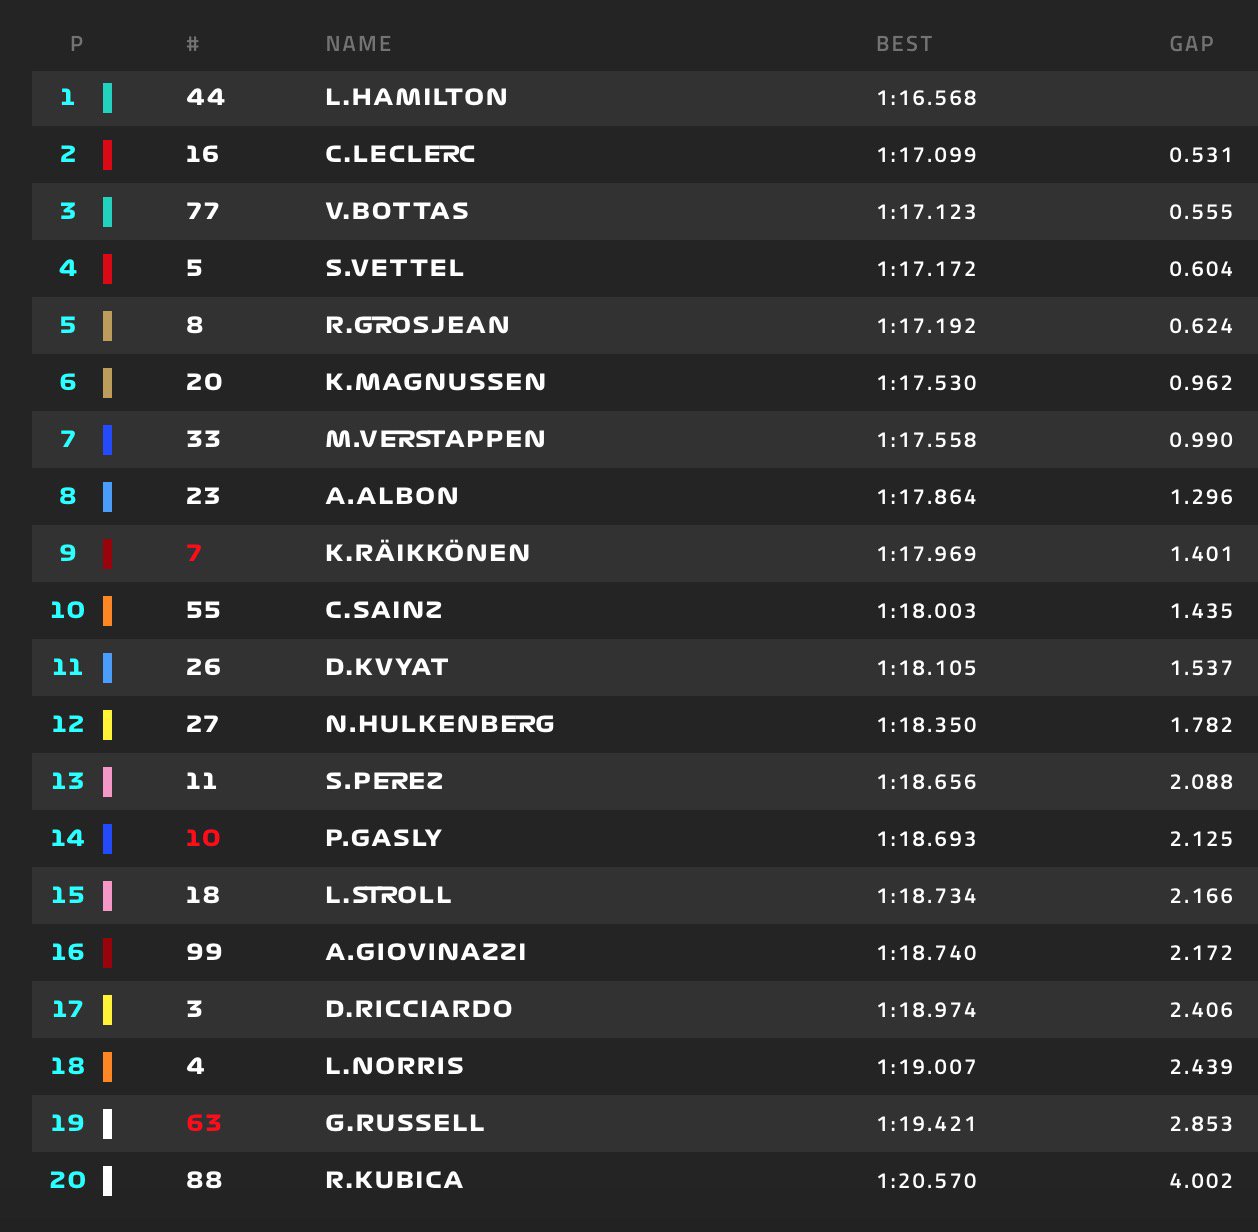Screen dimensions: 1258x1232
Task: Click red car number 7 for Räikkönen
Action: tap(195, 553)
